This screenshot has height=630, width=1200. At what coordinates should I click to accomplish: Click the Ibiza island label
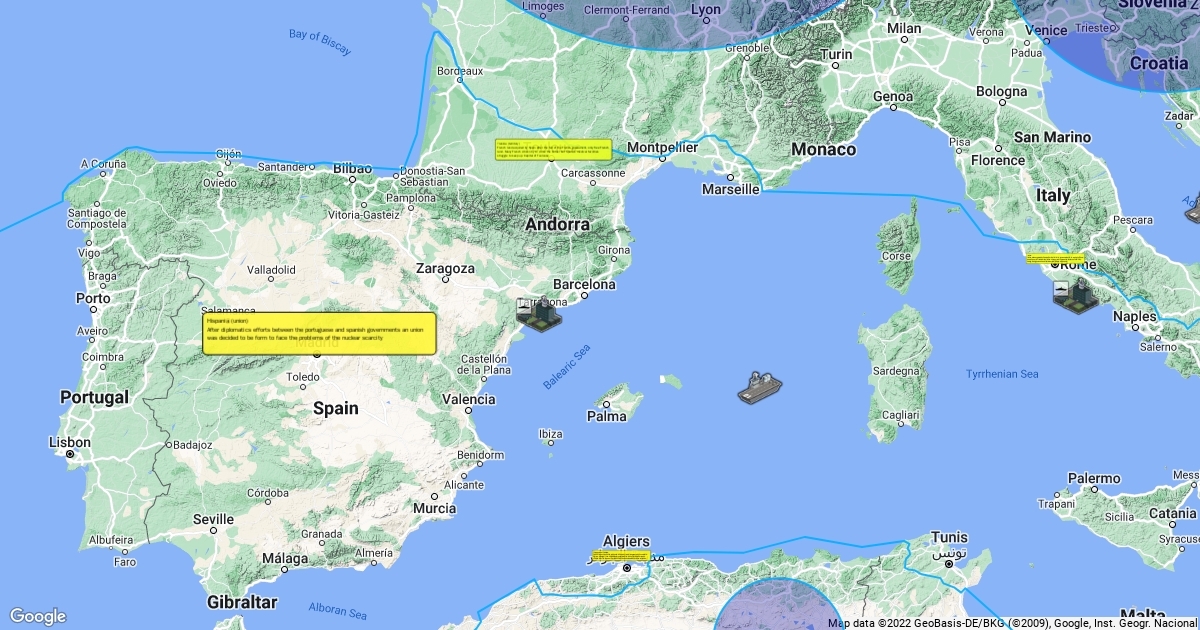tap(550, 434)
